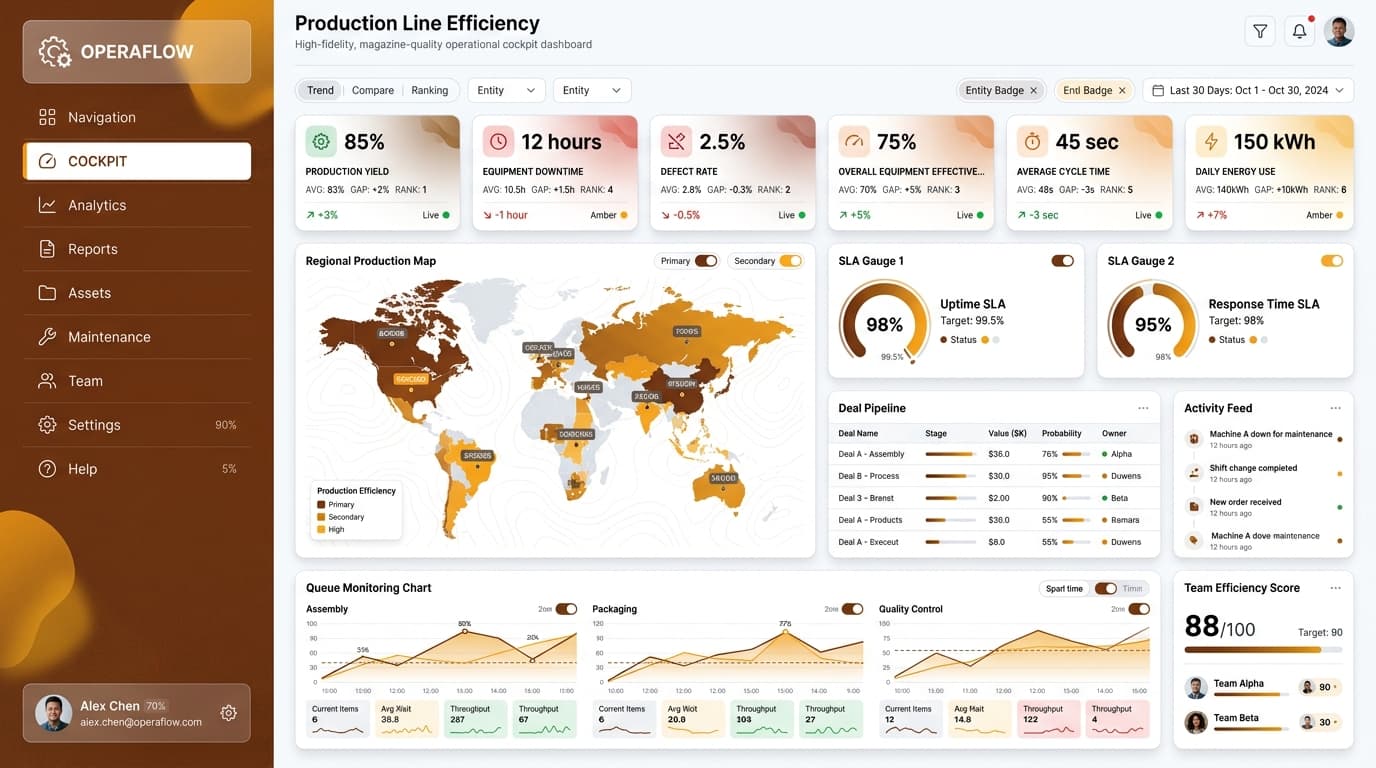Remove the End Badge filter chip
Screen dimensions: 1376x768
[1122, 90]
